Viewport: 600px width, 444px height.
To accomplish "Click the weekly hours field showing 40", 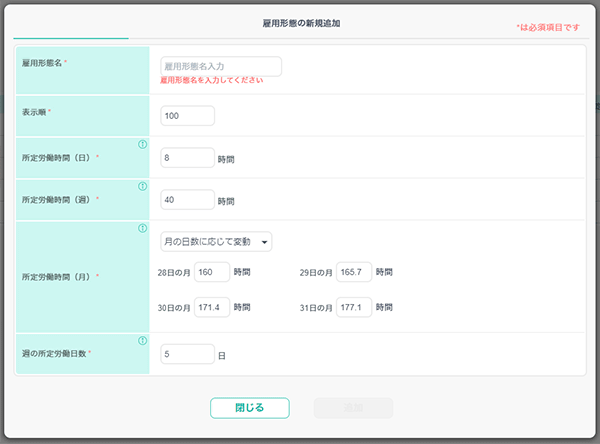I will coord(187,200).
